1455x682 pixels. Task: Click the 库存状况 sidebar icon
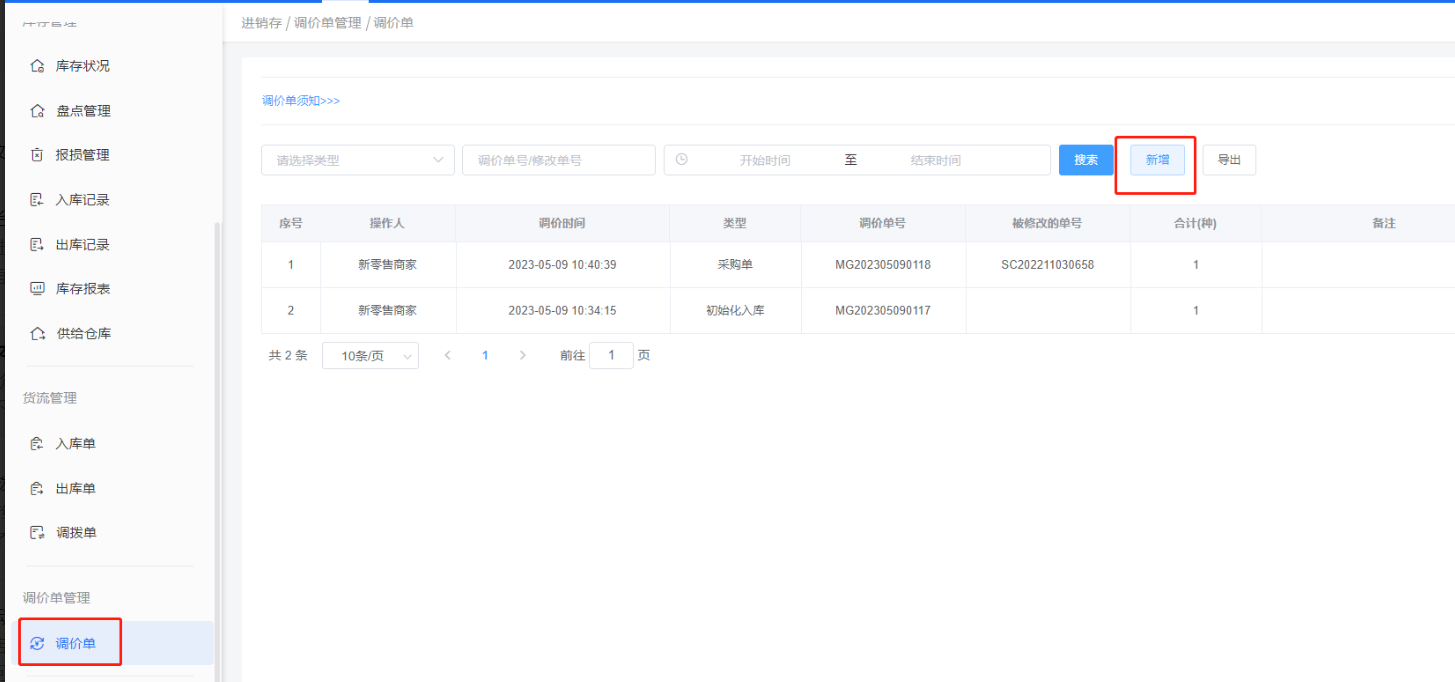click(x=37, y=66)
